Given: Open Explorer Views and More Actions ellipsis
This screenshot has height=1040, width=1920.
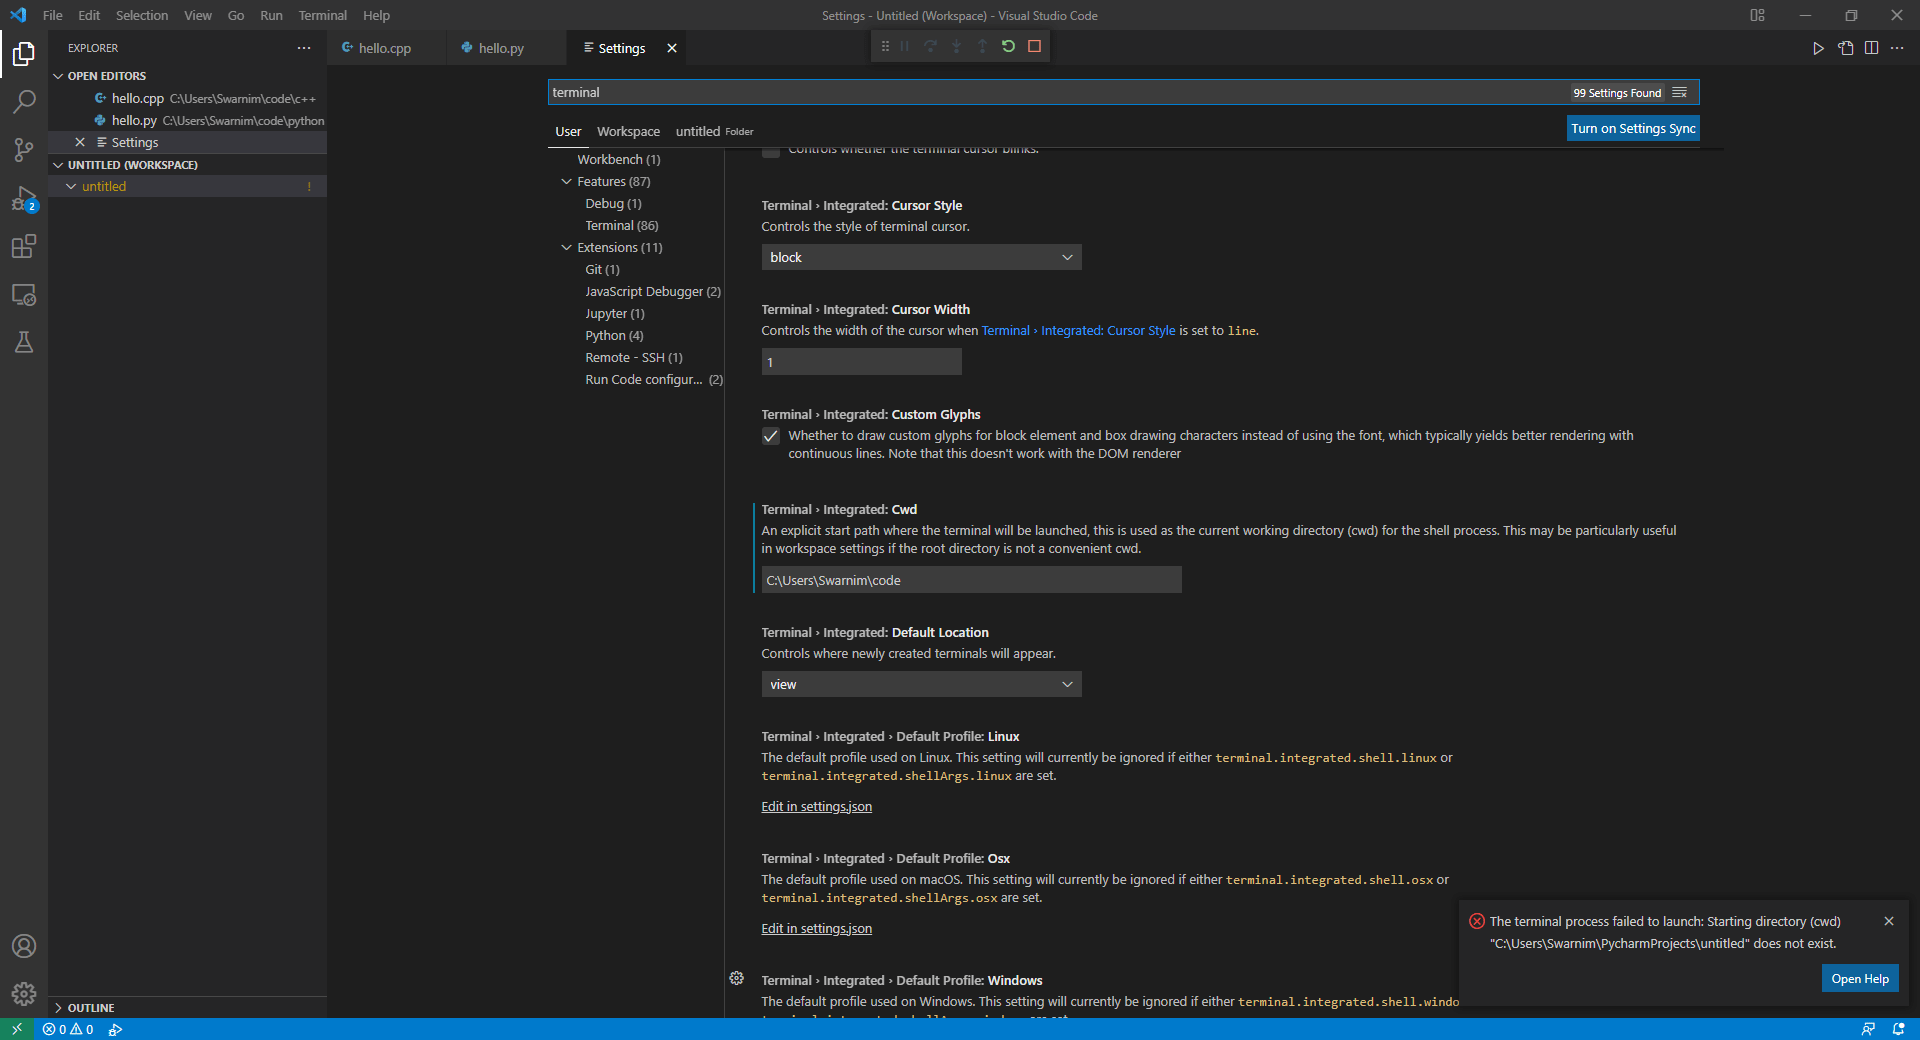Looking at the screenshot, I should (304, 48).
